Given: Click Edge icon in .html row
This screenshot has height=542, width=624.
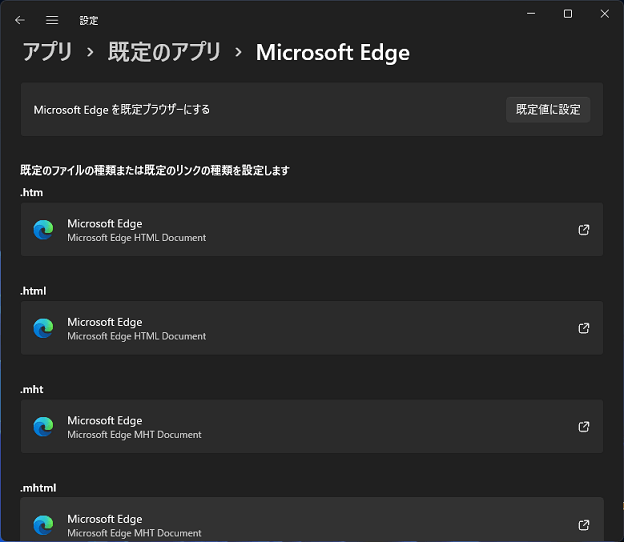Looking at the screenshot, I should pyautogui.click(x=43, y=328).
